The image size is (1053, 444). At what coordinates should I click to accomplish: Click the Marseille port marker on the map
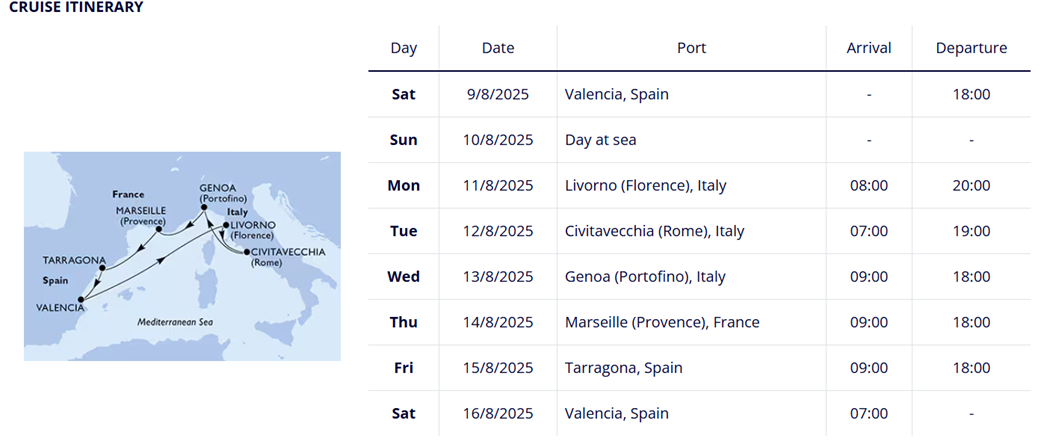click(x=158, y=230)
